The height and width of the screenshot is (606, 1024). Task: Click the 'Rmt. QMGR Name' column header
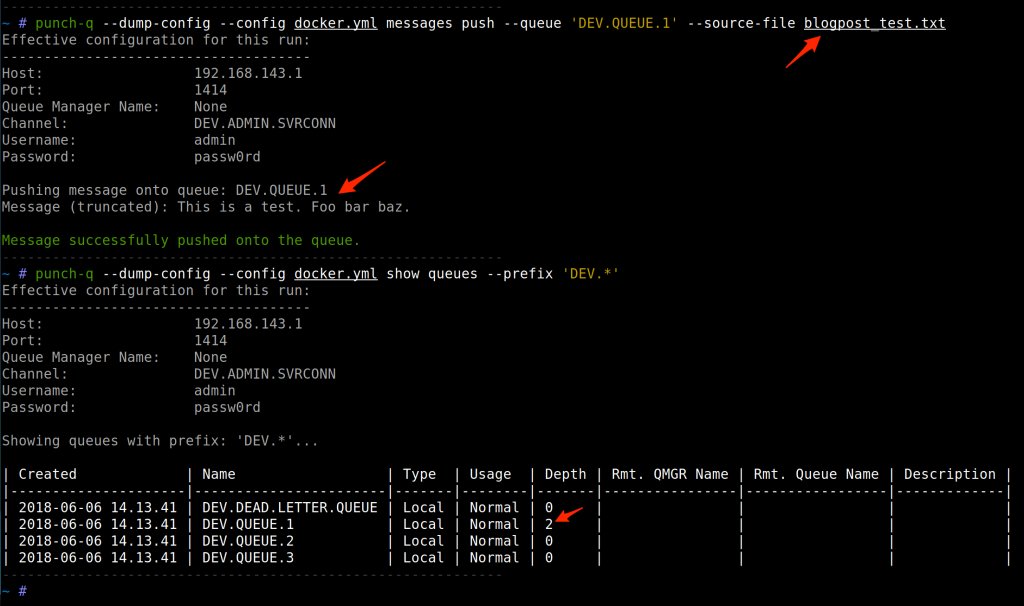point(669,474)
